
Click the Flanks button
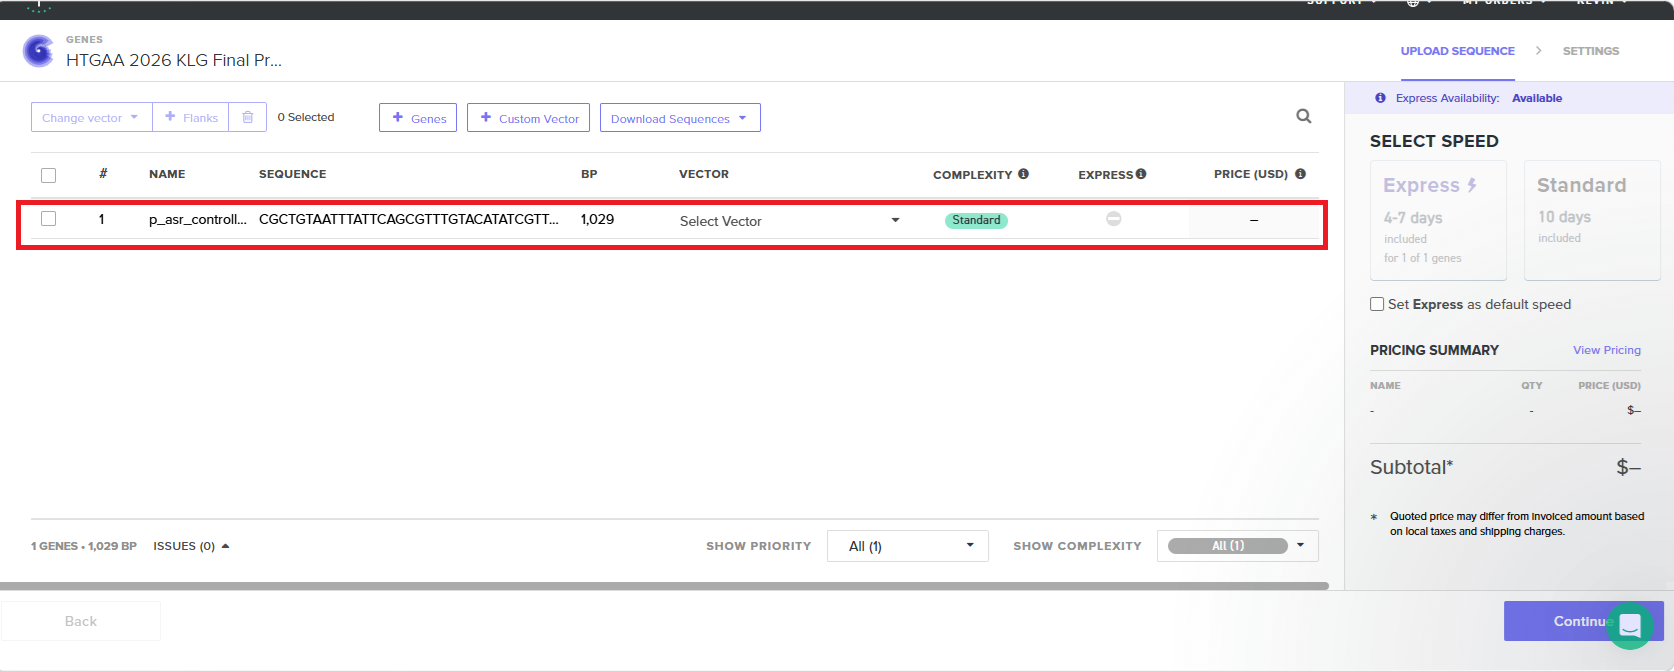(x=190, y=117)
